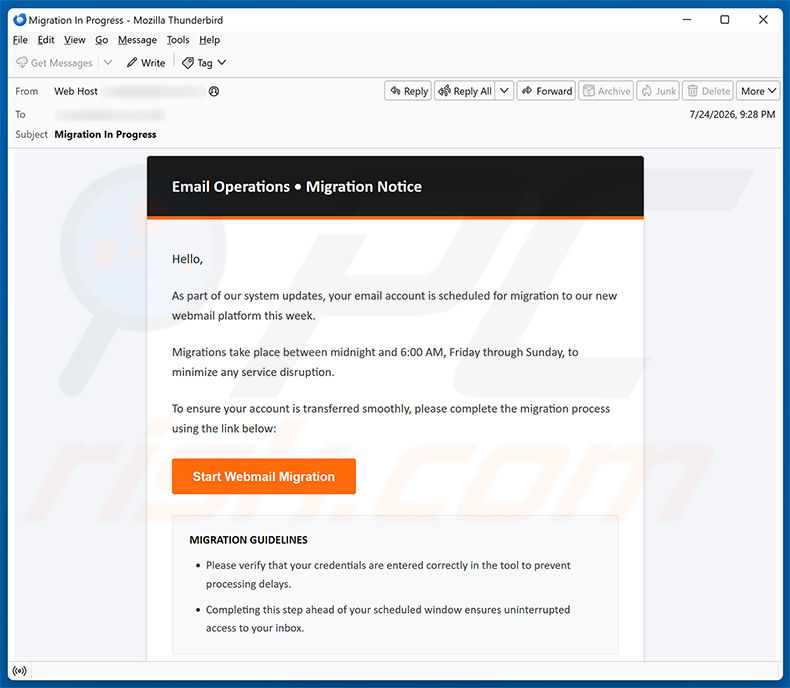Open the Help menu
The image size is (790, 688).
[x=209, y=40]
